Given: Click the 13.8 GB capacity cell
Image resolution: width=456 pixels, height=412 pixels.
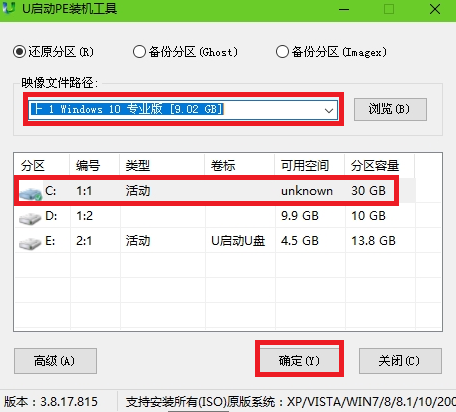Looking at the screenshot, I should [373, 241].
